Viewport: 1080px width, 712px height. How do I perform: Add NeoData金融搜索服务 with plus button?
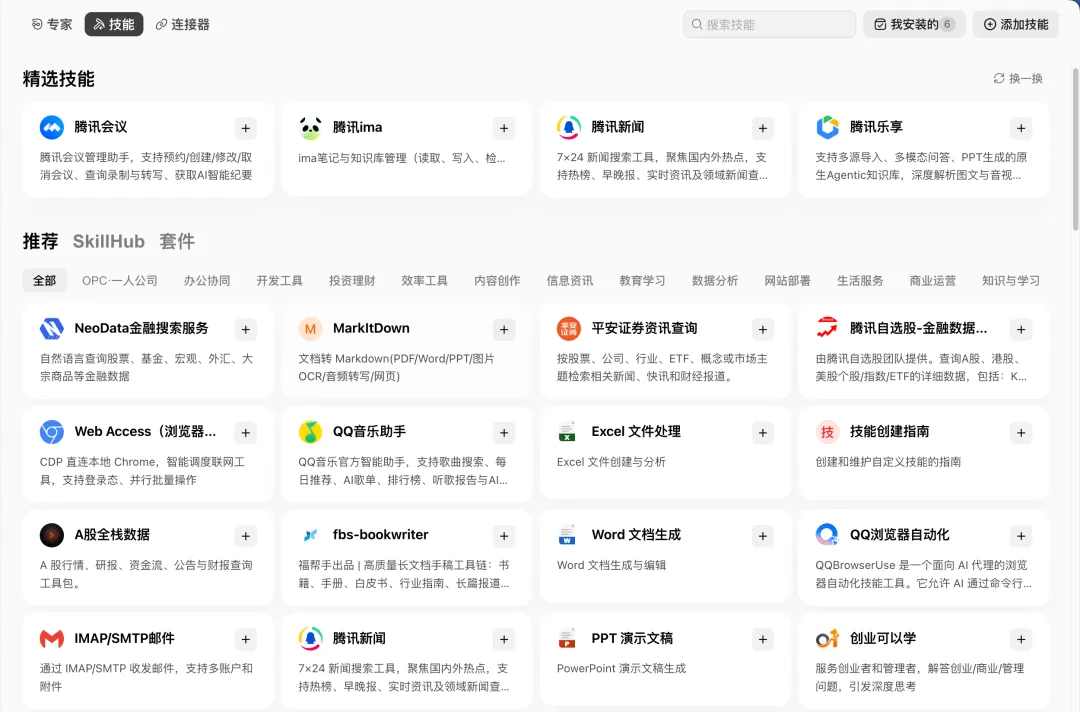(x=246, y=330)
